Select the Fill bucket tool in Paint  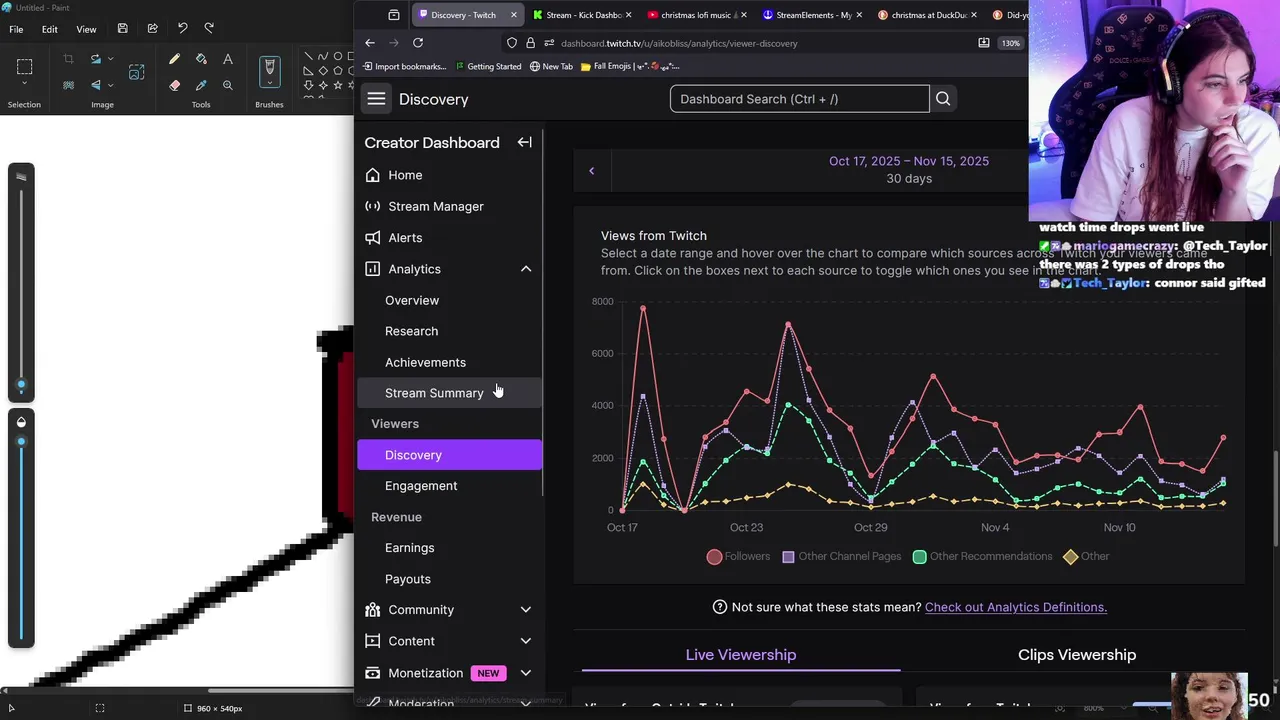click(x=201, y=59)
